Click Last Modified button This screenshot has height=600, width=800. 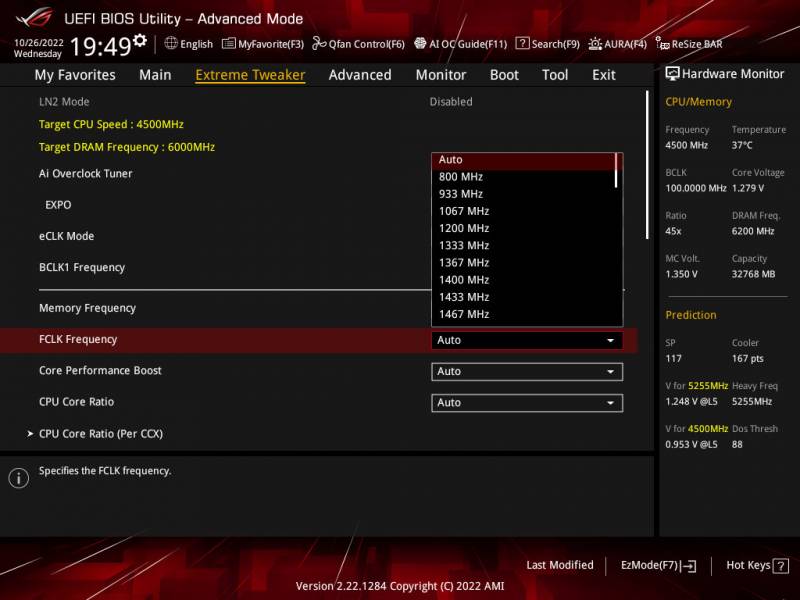560,565
